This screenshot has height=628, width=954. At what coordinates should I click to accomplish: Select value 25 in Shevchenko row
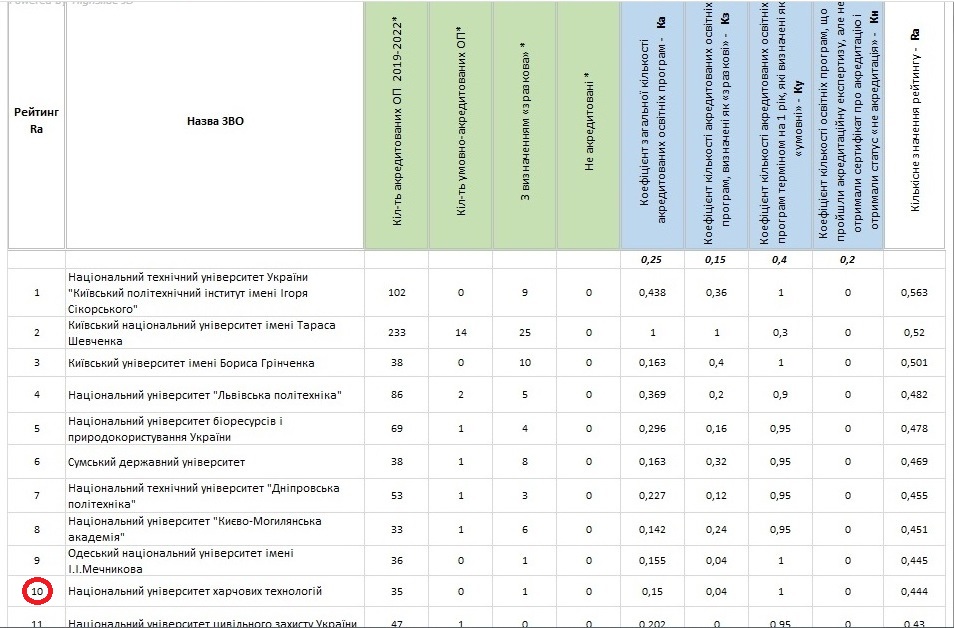click(x=525, y=332)
